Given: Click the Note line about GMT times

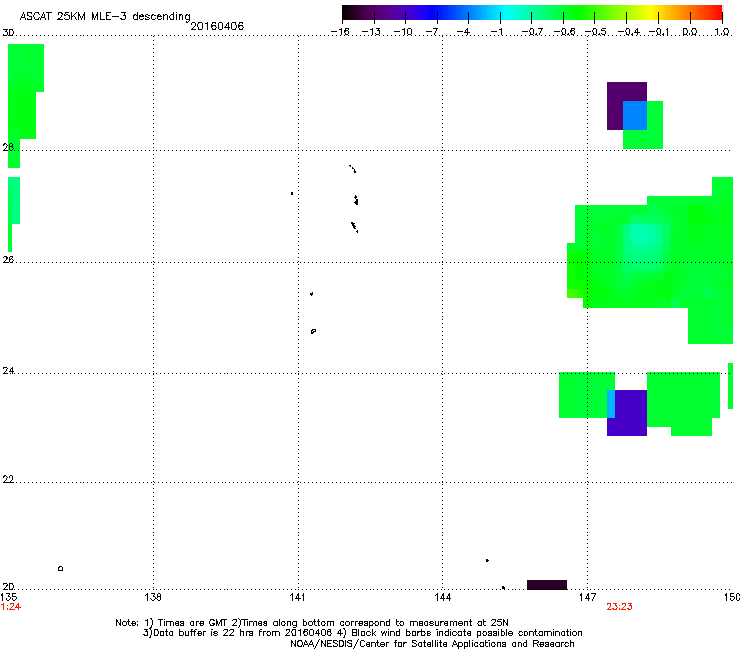Looking at the screenshot, I should (311, 623).
